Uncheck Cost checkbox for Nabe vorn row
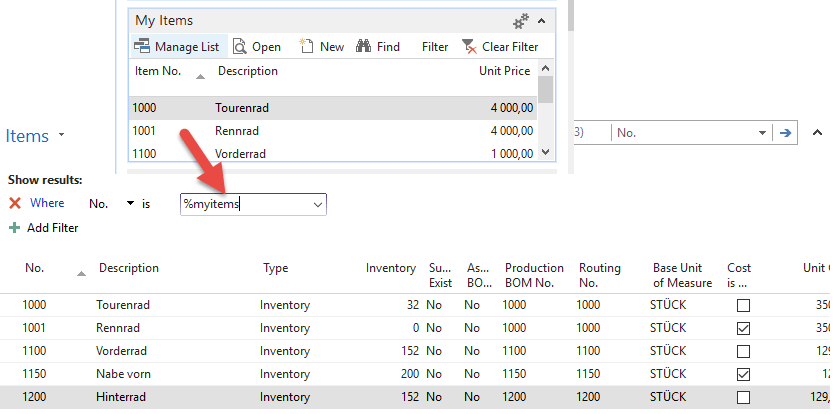836x414 pixels. (x=742, y=374)
